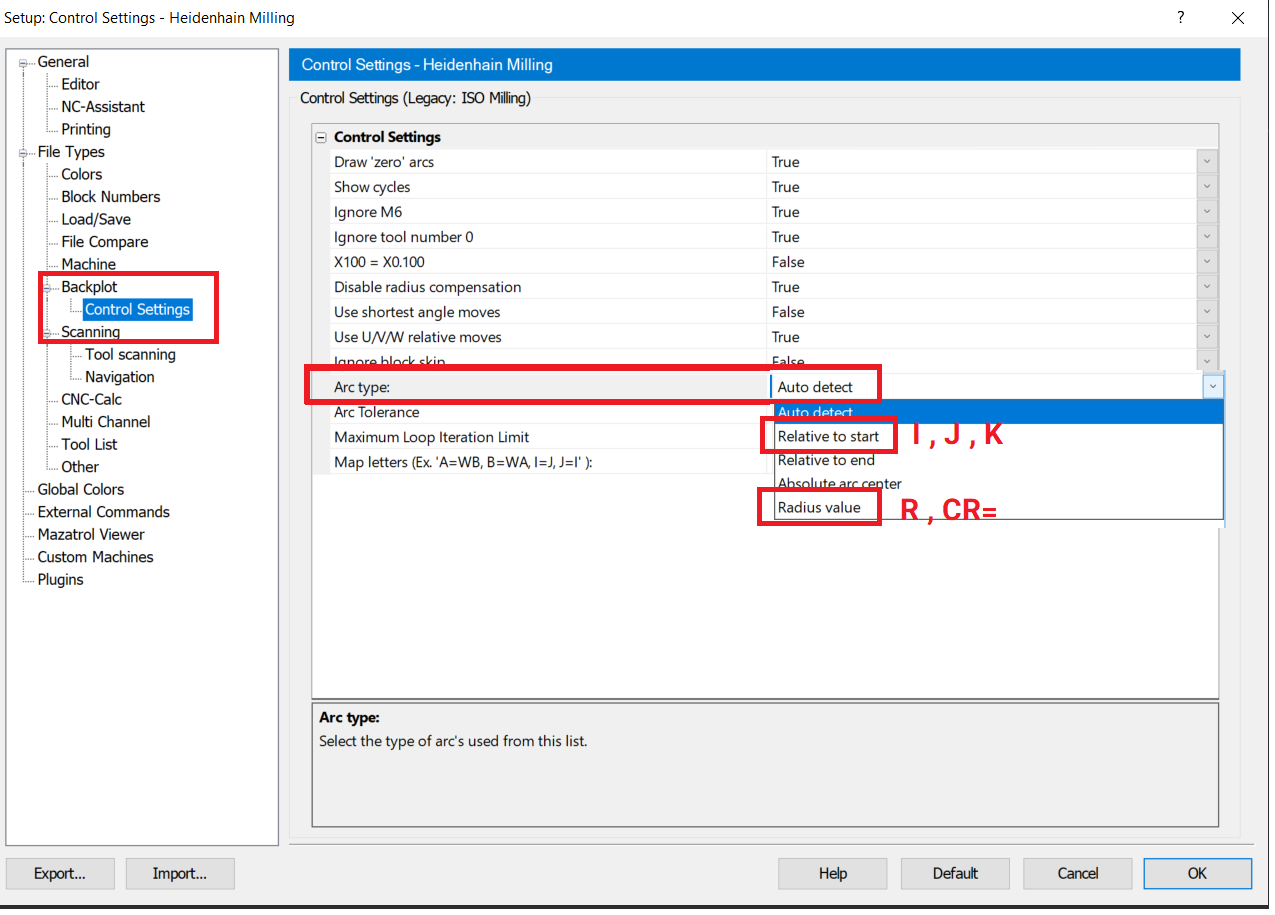Image resolution: width=1275 pixels, height=915 pixels.
Task: Select Other under File Types
Action: (80, 467)
